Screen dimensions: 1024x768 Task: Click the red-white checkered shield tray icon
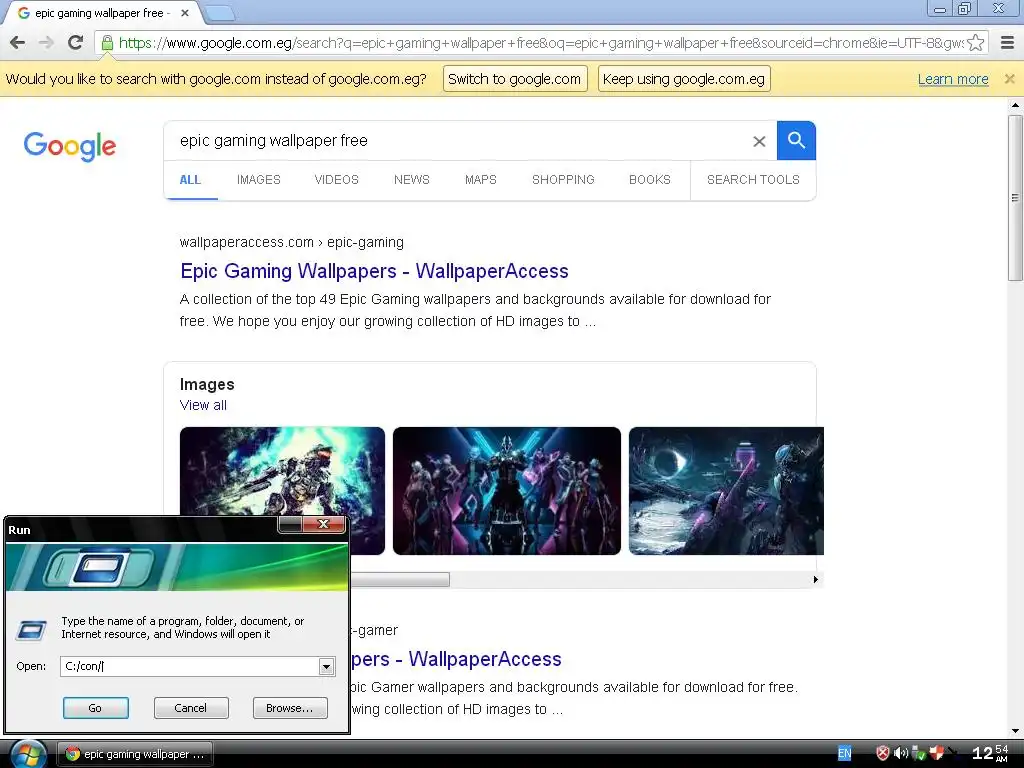(936, 754)
